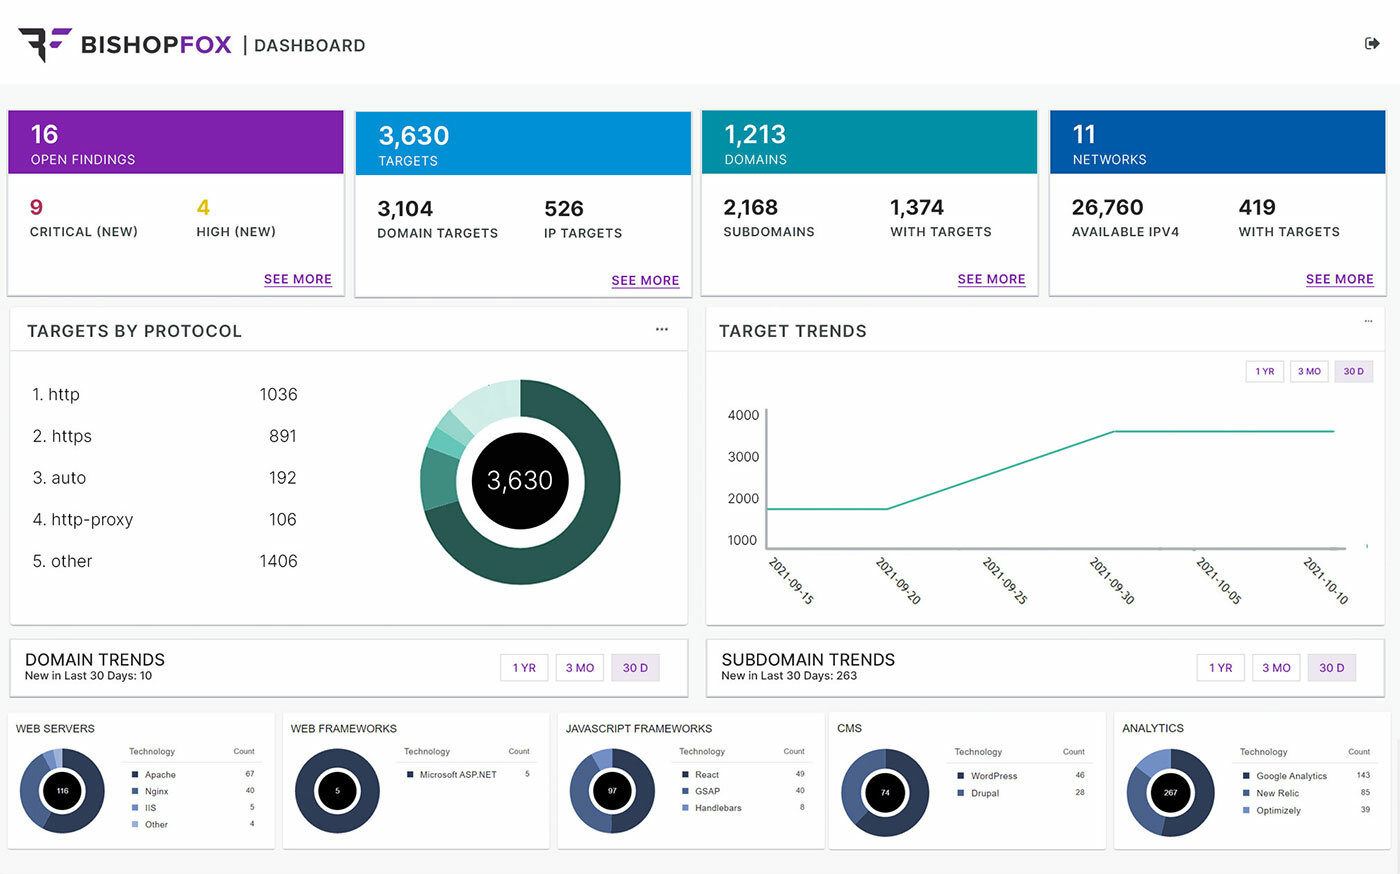The width and height of the screenshot is (1400, 874).
Task: Select 30 D in Target Trends
Action: (x=1353, y=371)
